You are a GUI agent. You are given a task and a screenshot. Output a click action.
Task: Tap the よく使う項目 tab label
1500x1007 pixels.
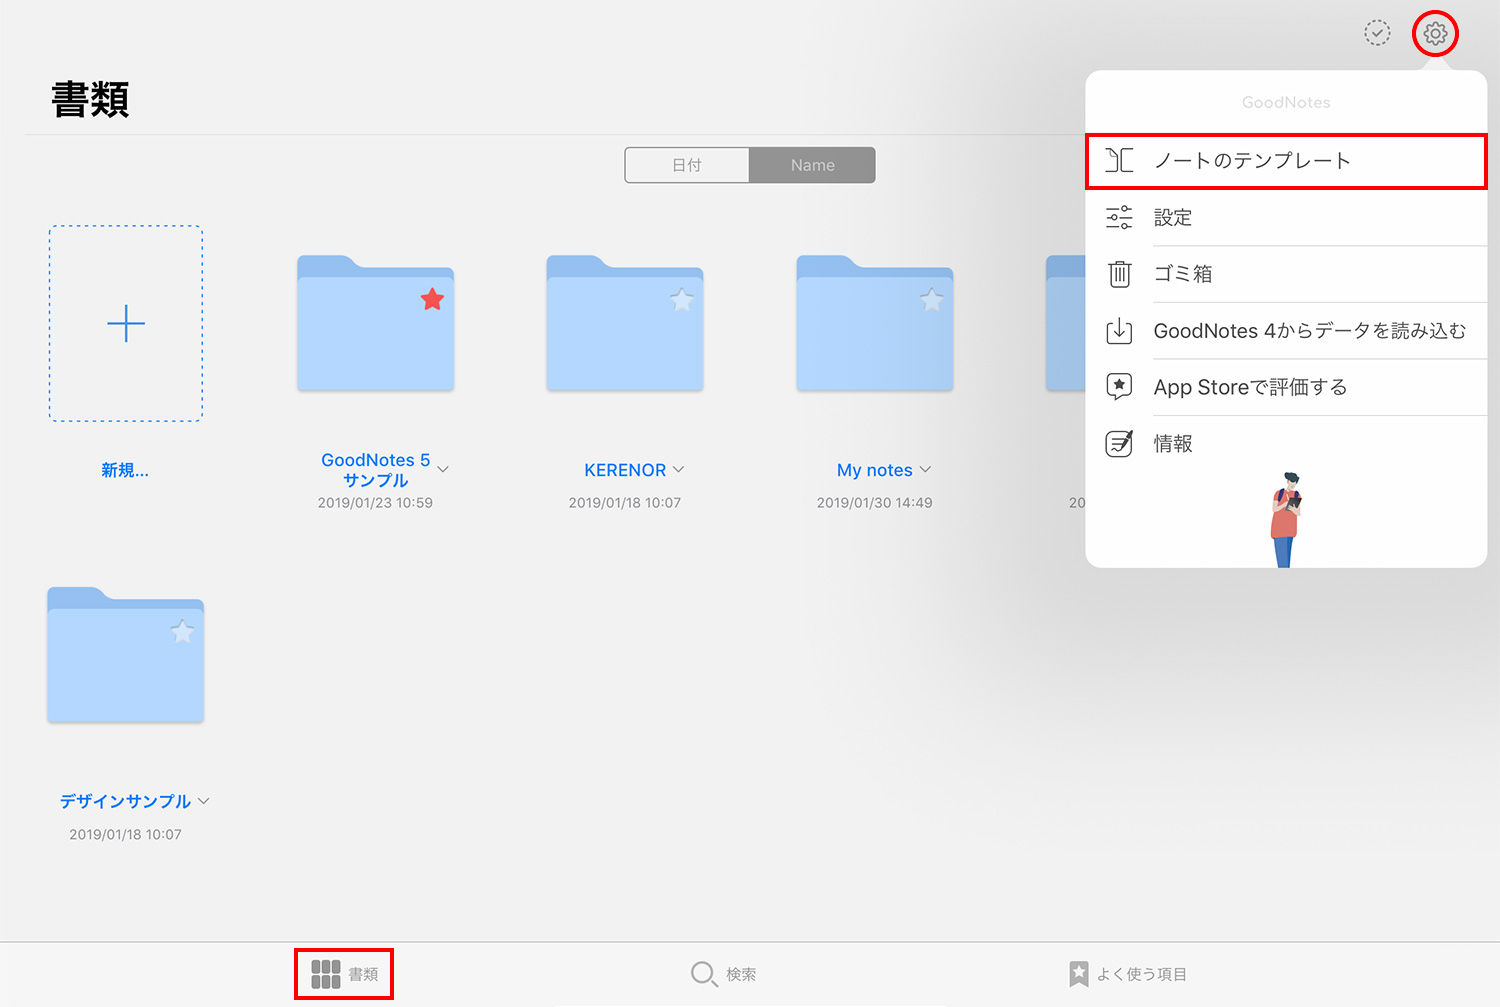pos(1142,974)
